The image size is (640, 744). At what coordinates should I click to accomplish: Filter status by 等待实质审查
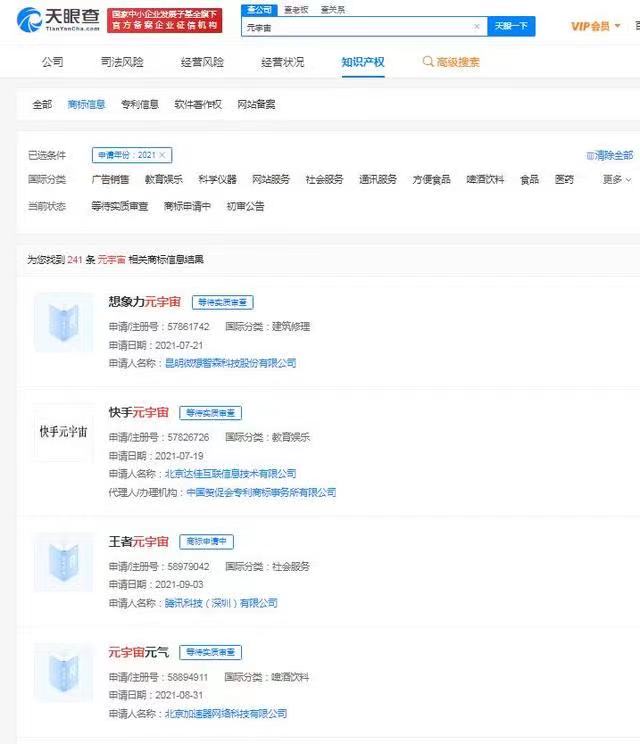(x=120, y=206)
